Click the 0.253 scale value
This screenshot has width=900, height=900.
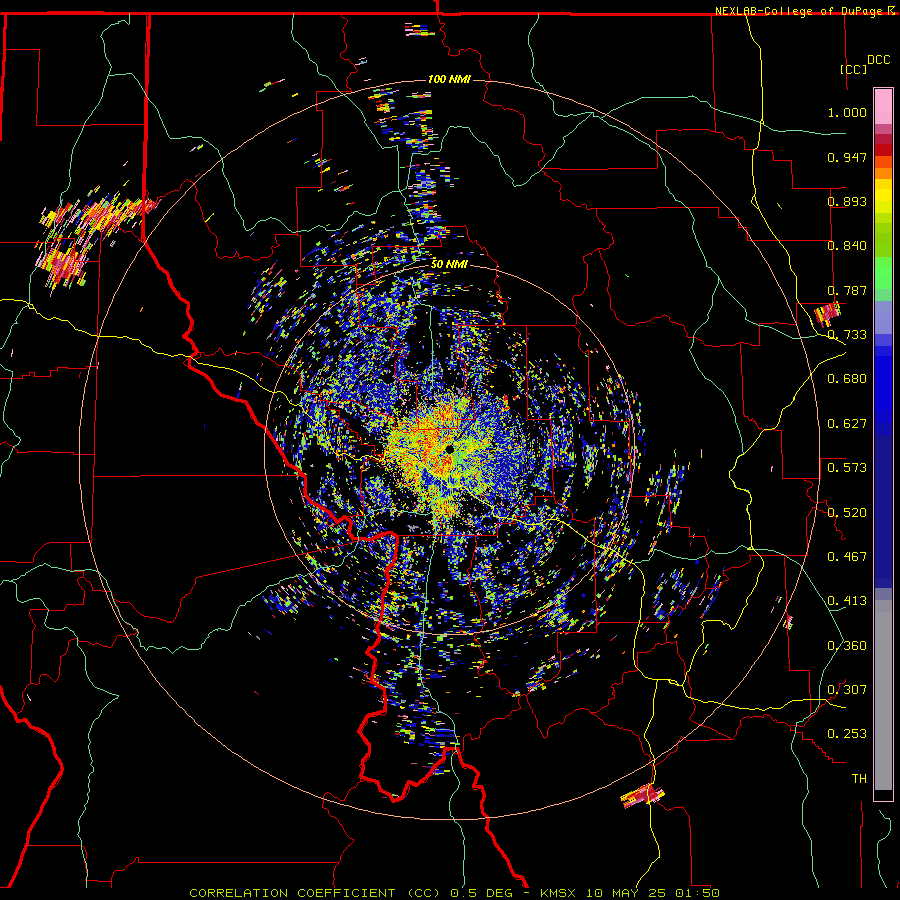tap(847, 734)
